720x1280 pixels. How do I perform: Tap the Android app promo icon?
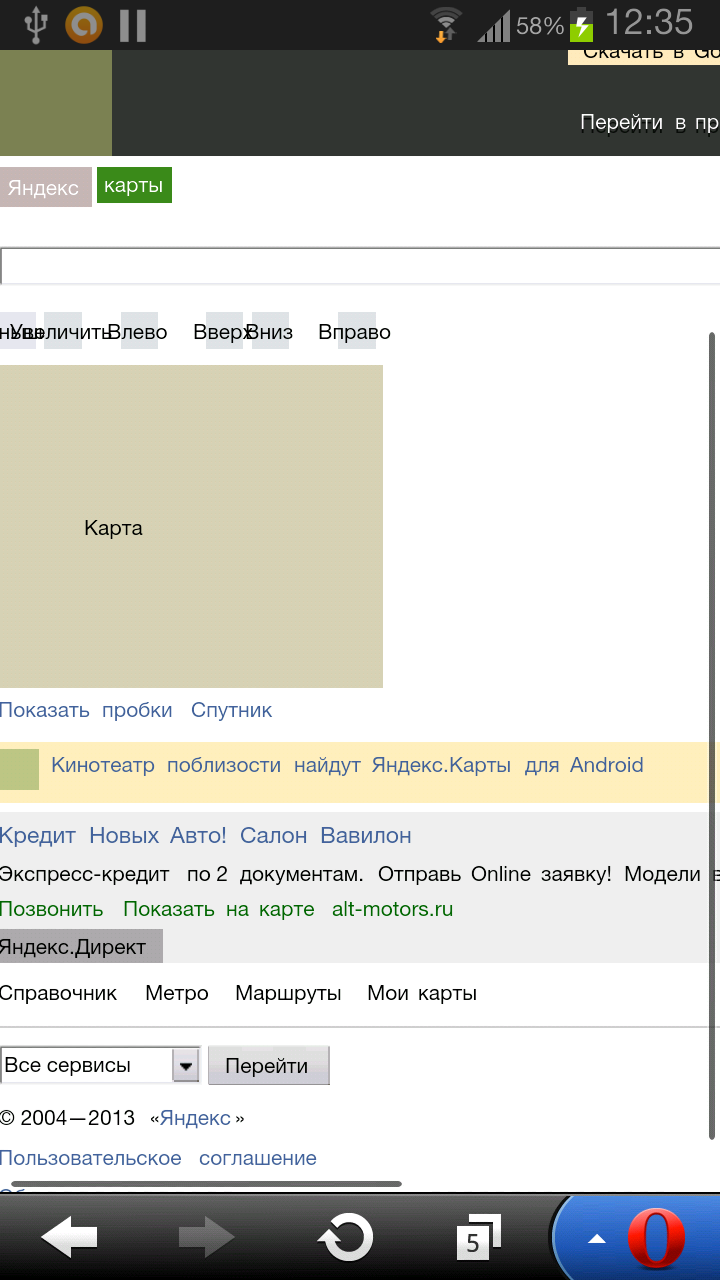(19, 769)
